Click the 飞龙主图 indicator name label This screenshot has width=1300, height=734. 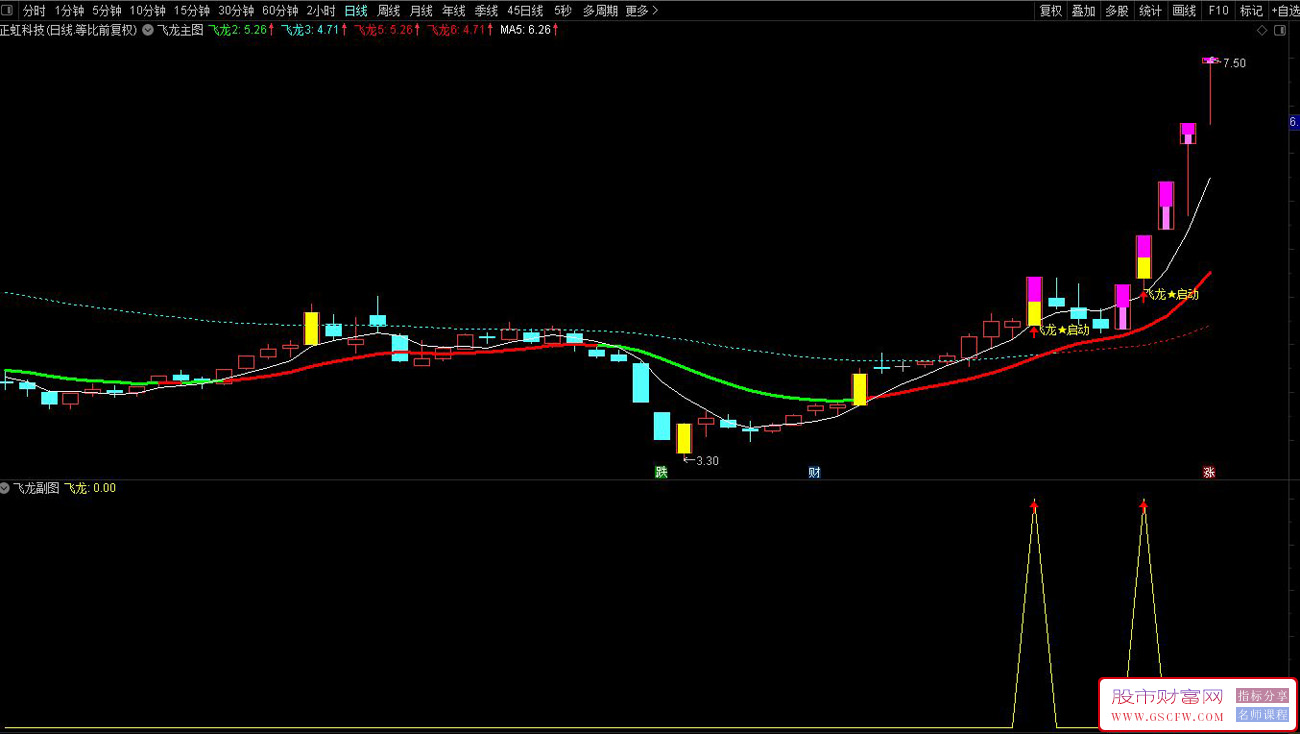pyautogui.click(x=180, y=30)
